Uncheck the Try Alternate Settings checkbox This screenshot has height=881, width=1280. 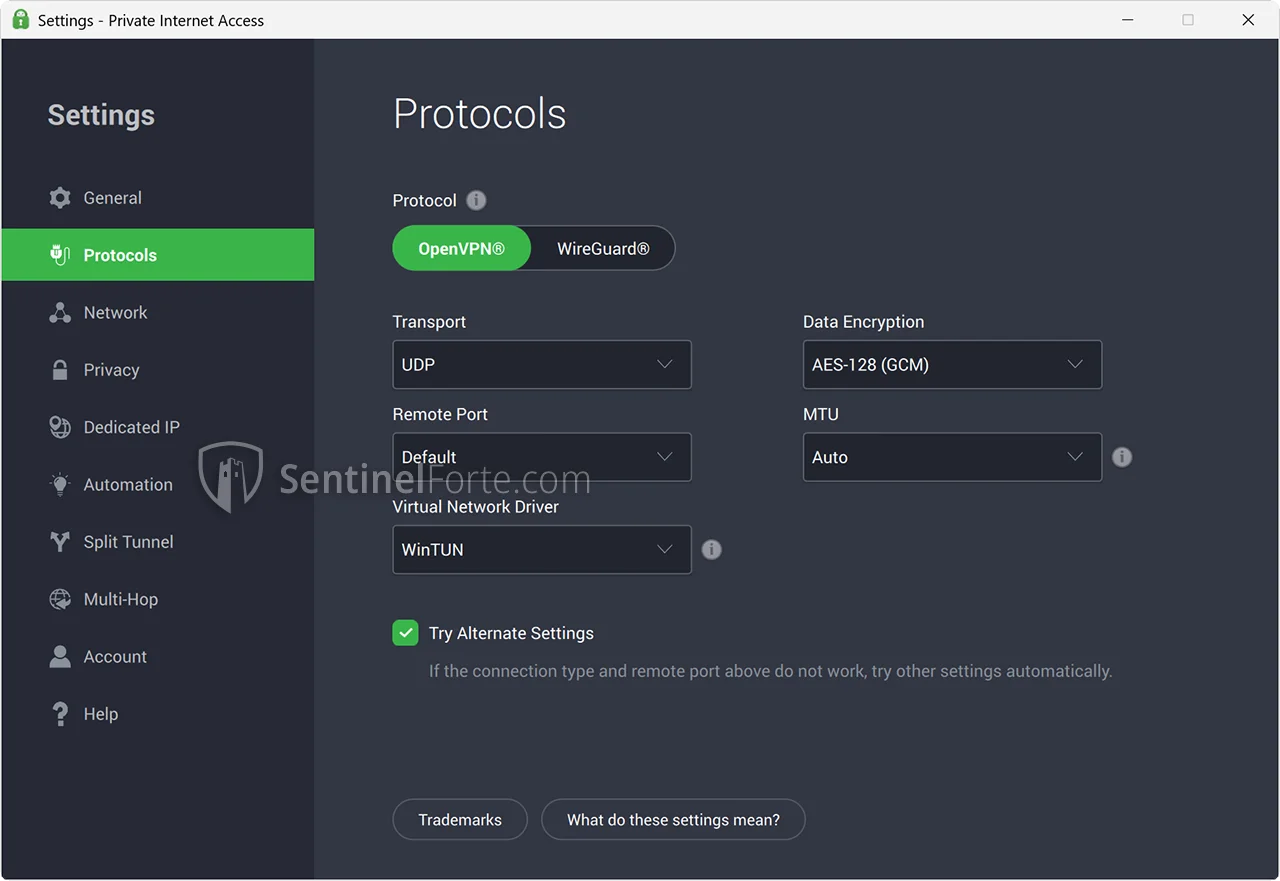point(405,633)
